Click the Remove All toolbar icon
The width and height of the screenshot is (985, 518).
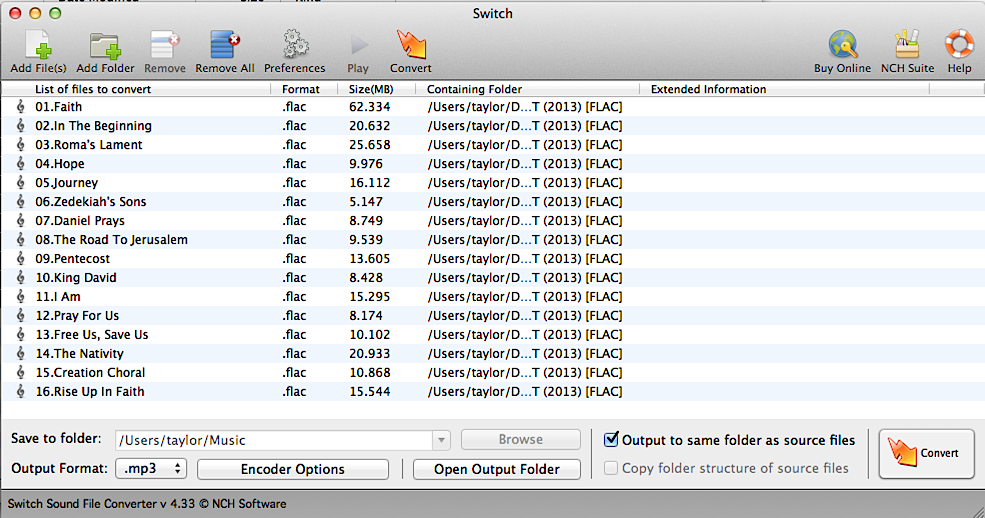224,47
